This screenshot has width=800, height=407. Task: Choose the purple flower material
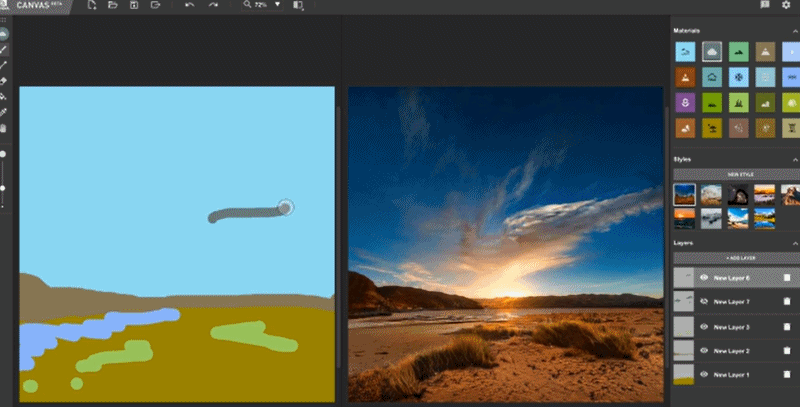(685, 103)
